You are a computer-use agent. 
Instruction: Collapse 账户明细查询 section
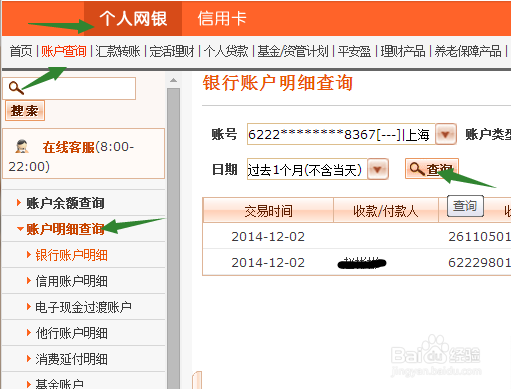coord(66,229)
